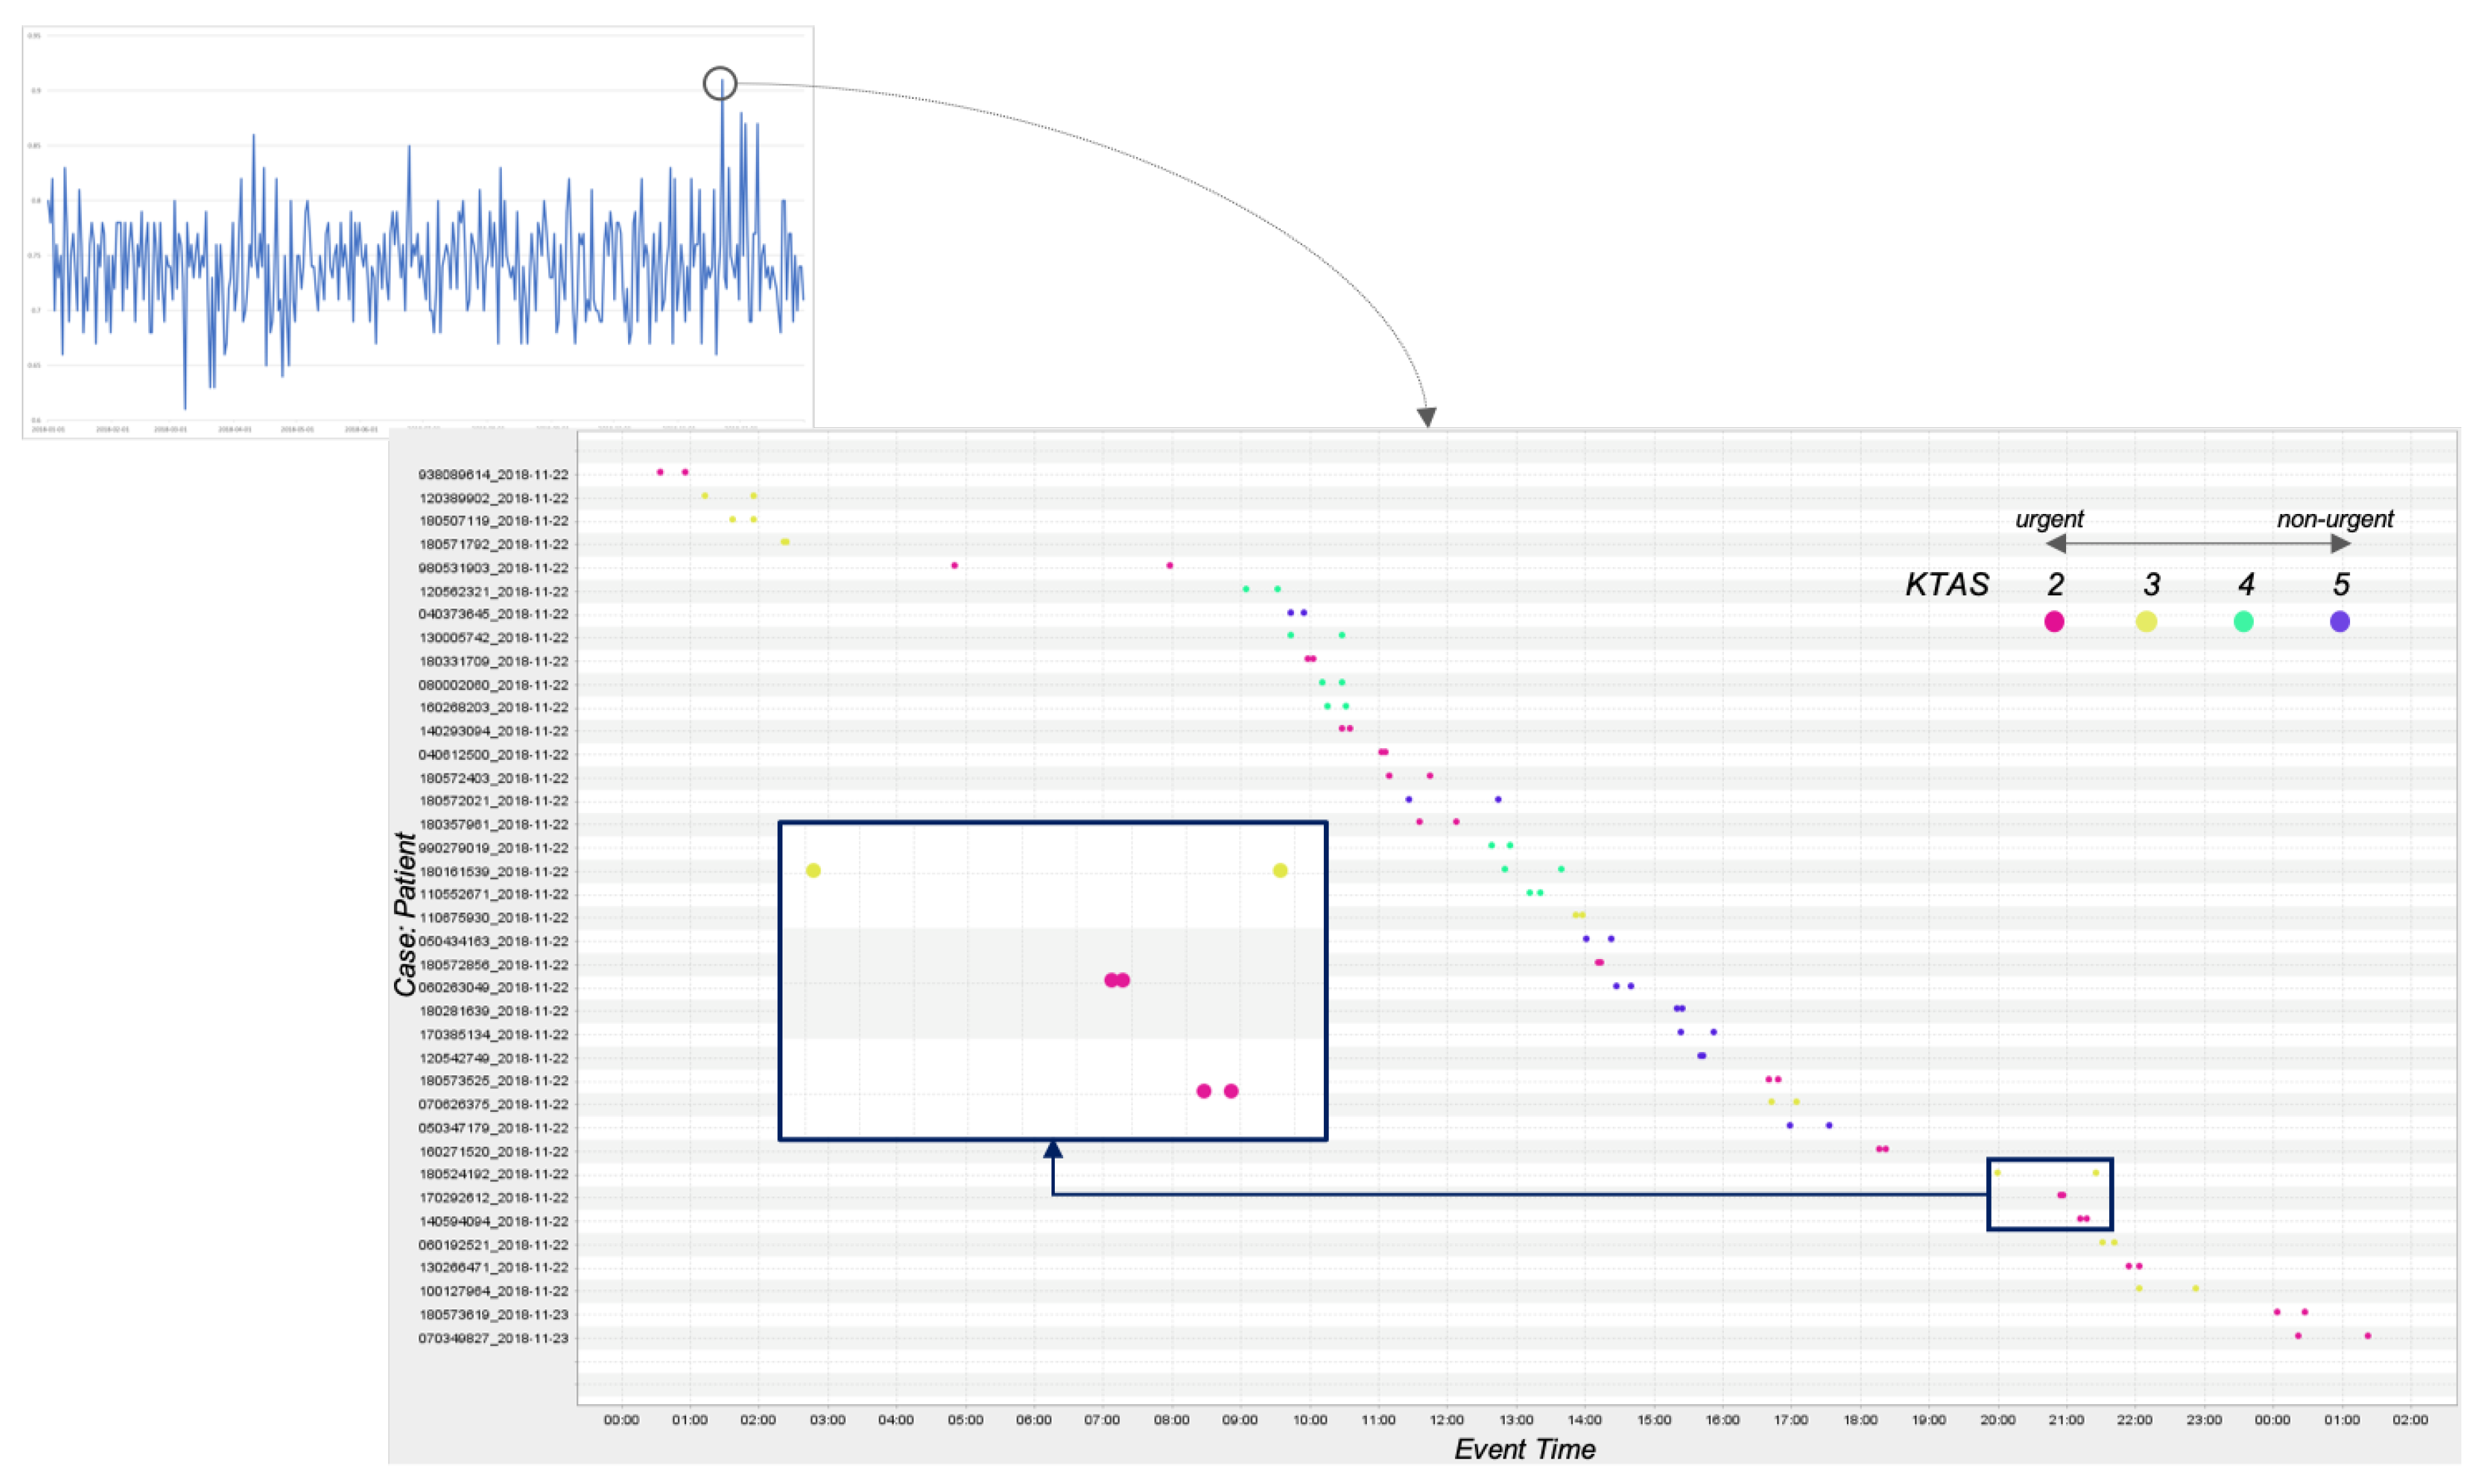Click the purple KTAS 5 legend dot
2488x1484 pixels.
tap(2339, 622)
